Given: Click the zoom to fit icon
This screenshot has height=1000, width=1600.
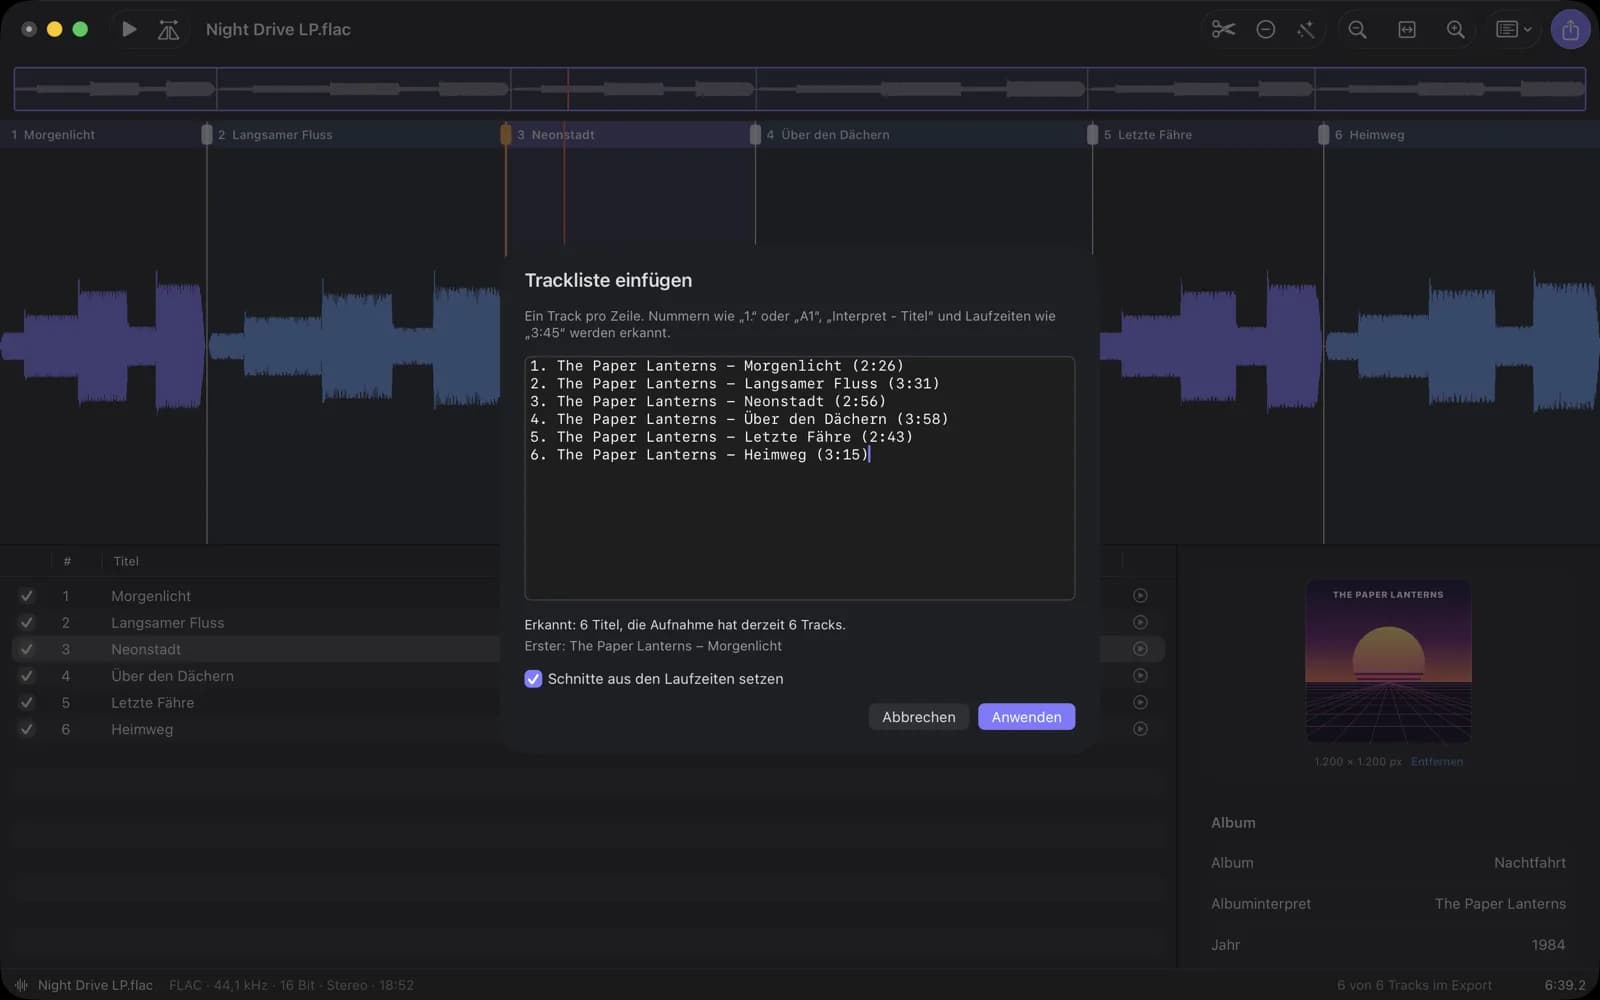Looking at the screenshot, I should (1406, 29).
